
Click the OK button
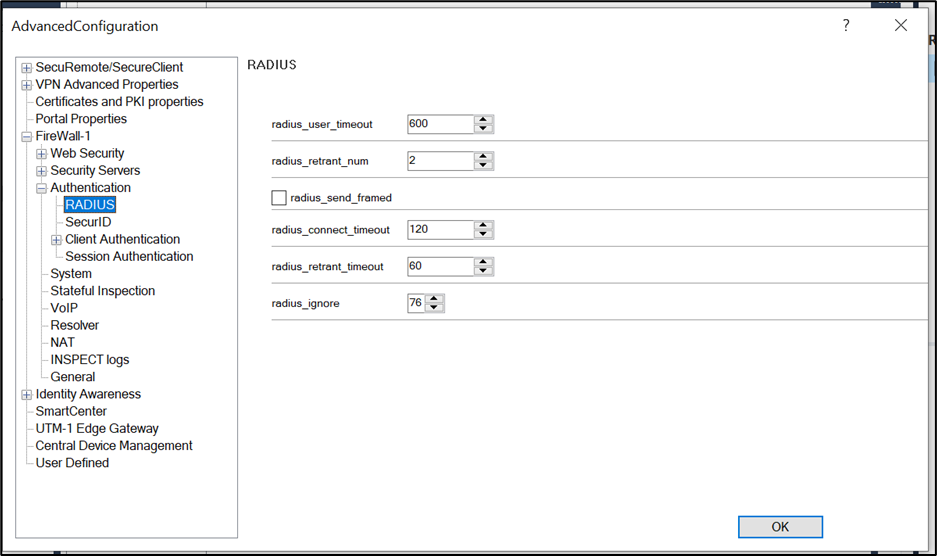780,527
